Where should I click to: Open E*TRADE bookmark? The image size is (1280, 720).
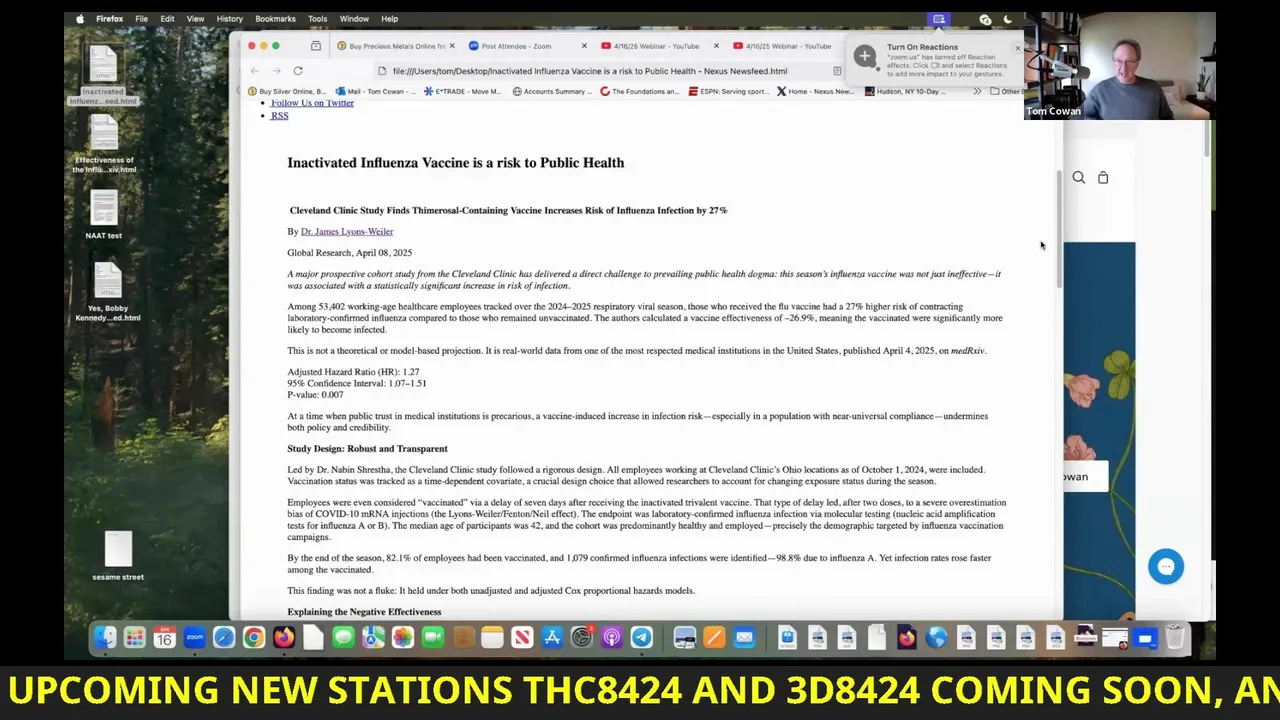tap(463, 91)
